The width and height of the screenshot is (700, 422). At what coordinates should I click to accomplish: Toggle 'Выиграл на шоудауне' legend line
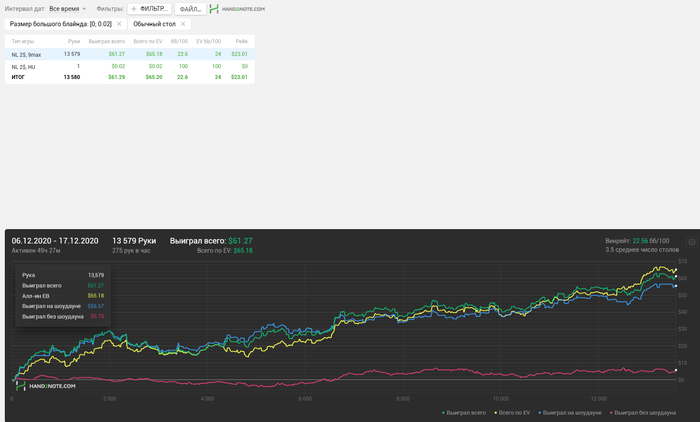[x=570, y=412]
